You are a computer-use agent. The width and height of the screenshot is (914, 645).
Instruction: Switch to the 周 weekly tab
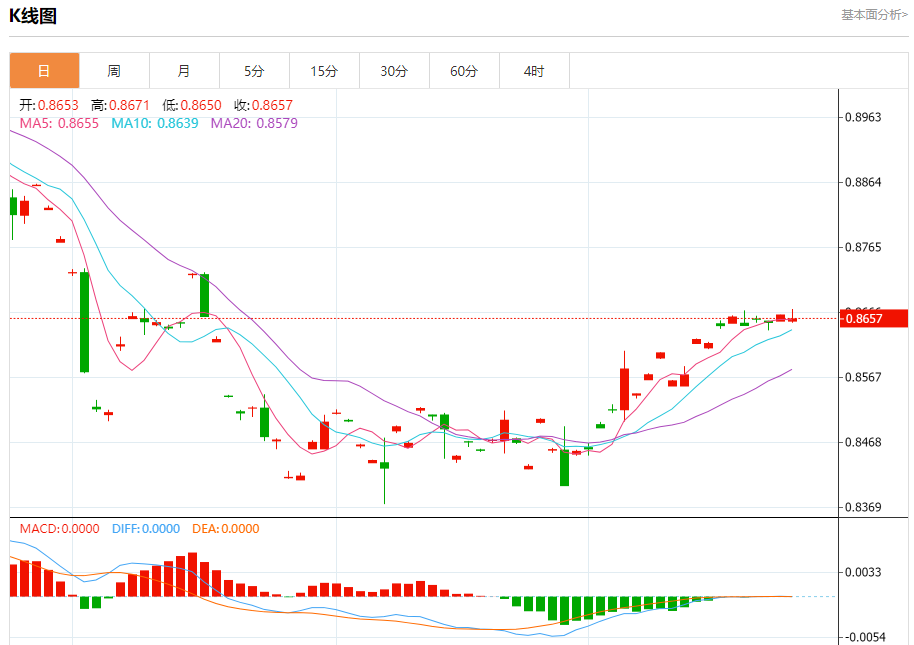tap(114, 71)
